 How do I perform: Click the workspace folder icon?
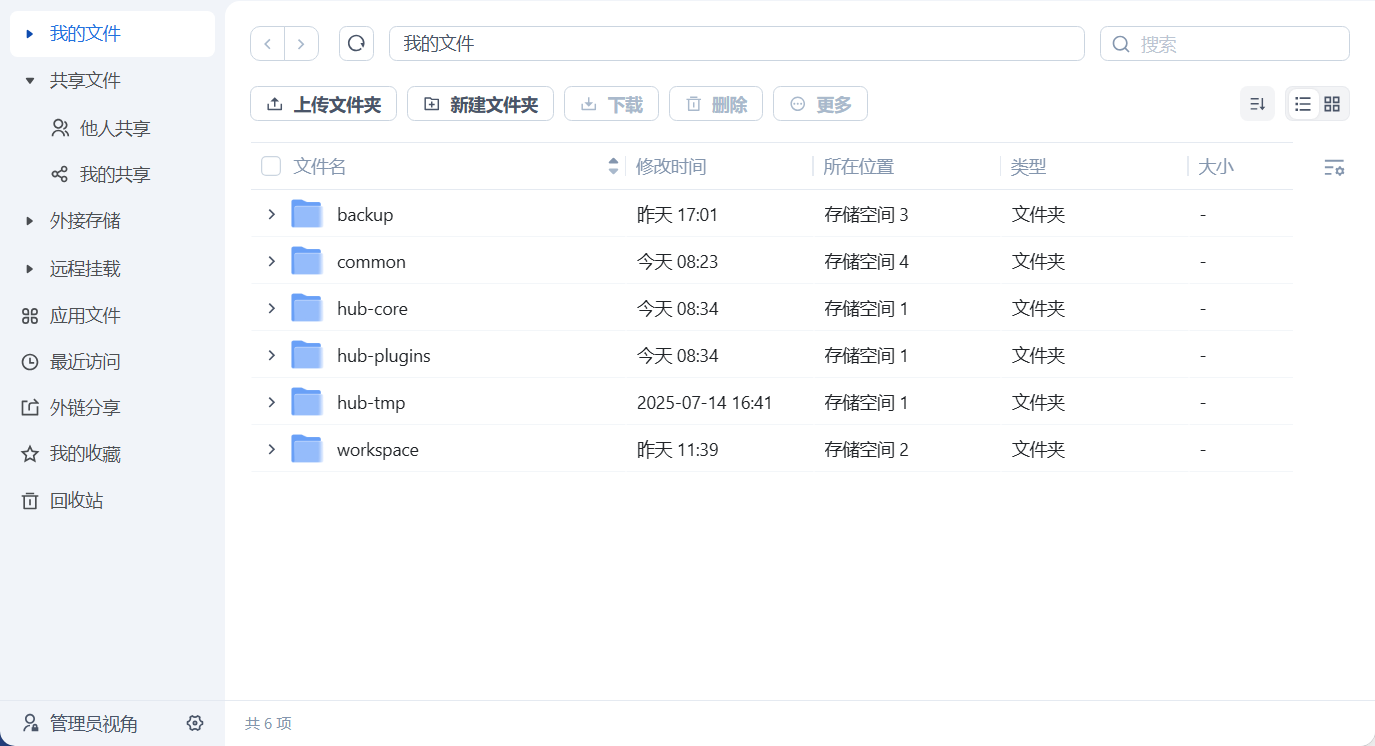(x=306, y=449)
